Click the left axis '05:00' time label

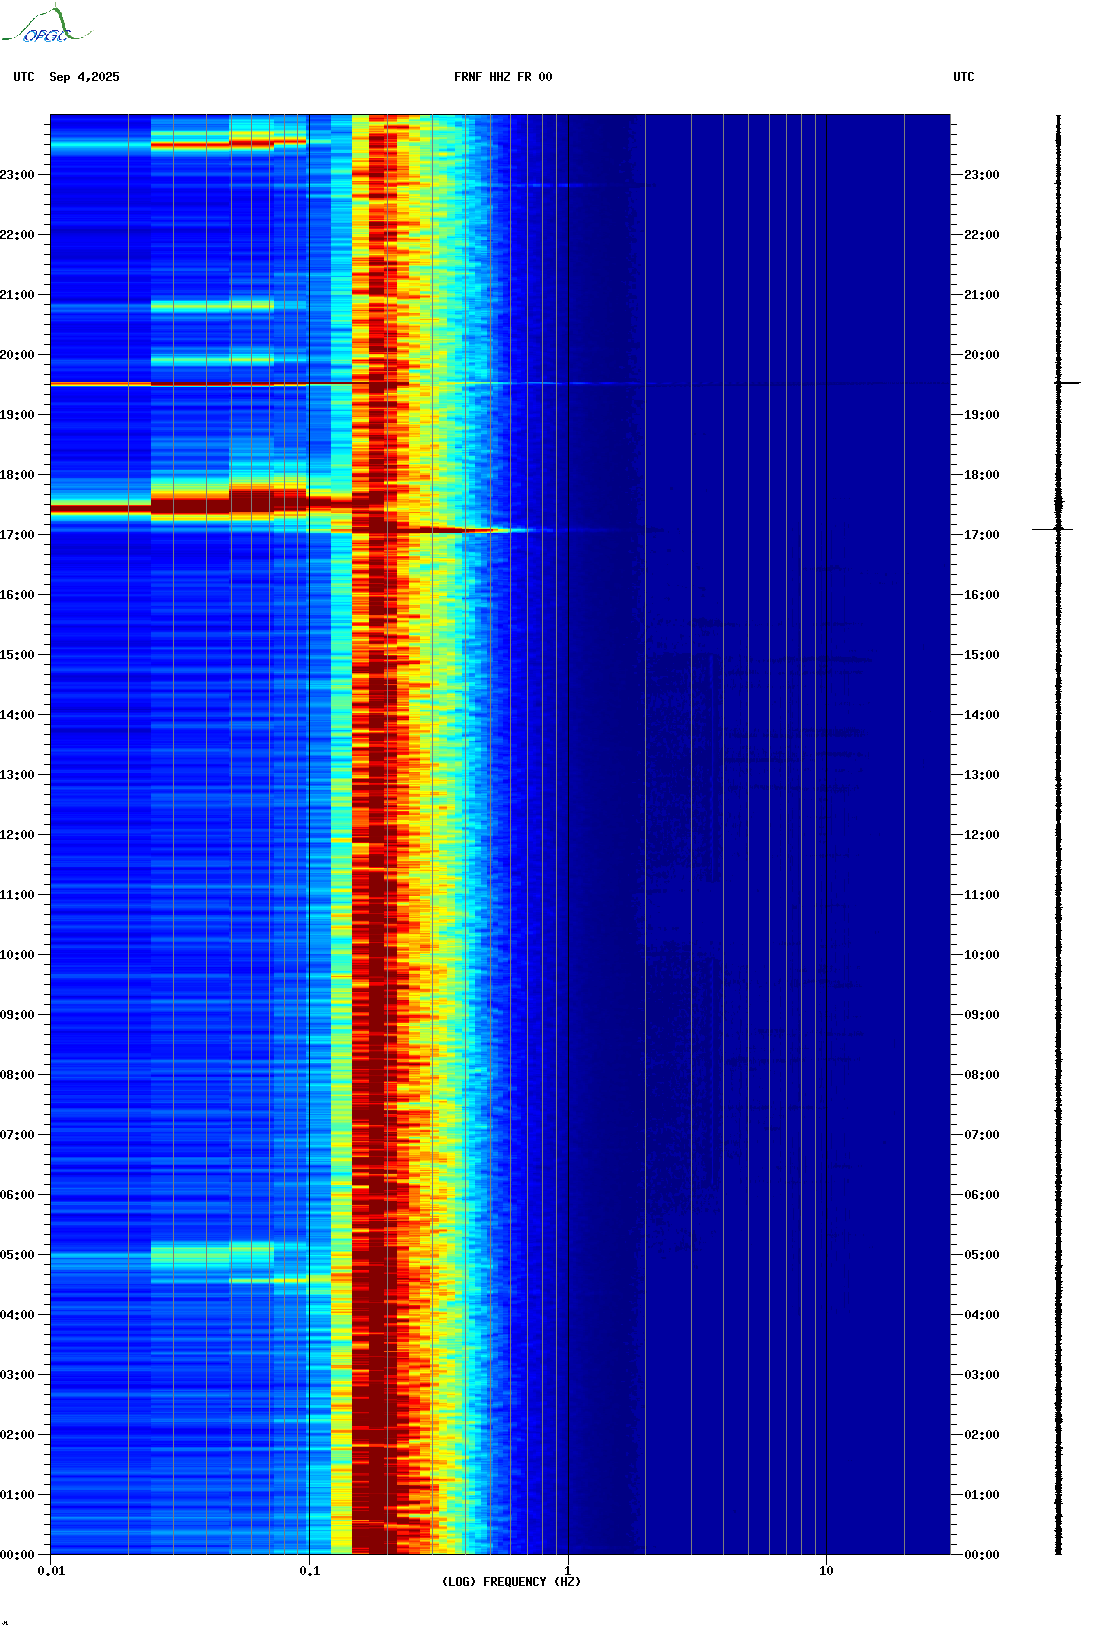pyautogui.click(x=17, y=1255)
